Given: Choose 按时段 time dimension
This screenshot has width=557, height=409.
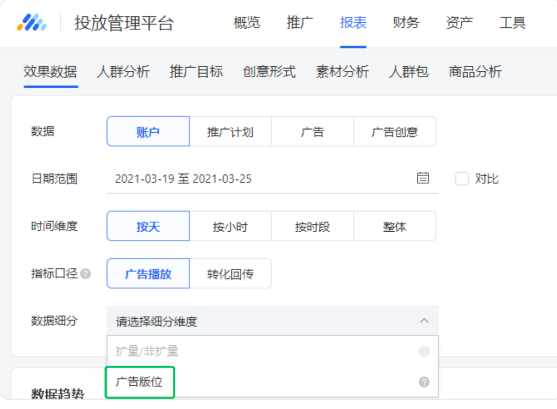Looking at the screenshot, I should [312, 226].
